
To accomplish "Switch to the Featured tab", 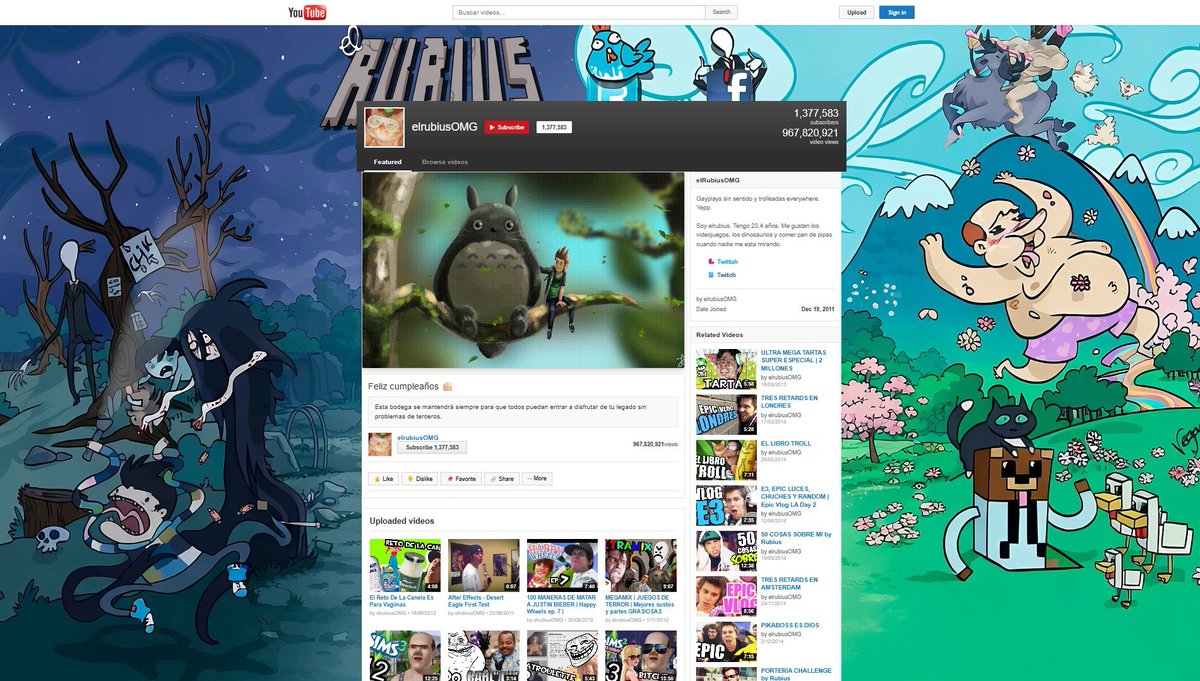I will (x=388, y=162).
